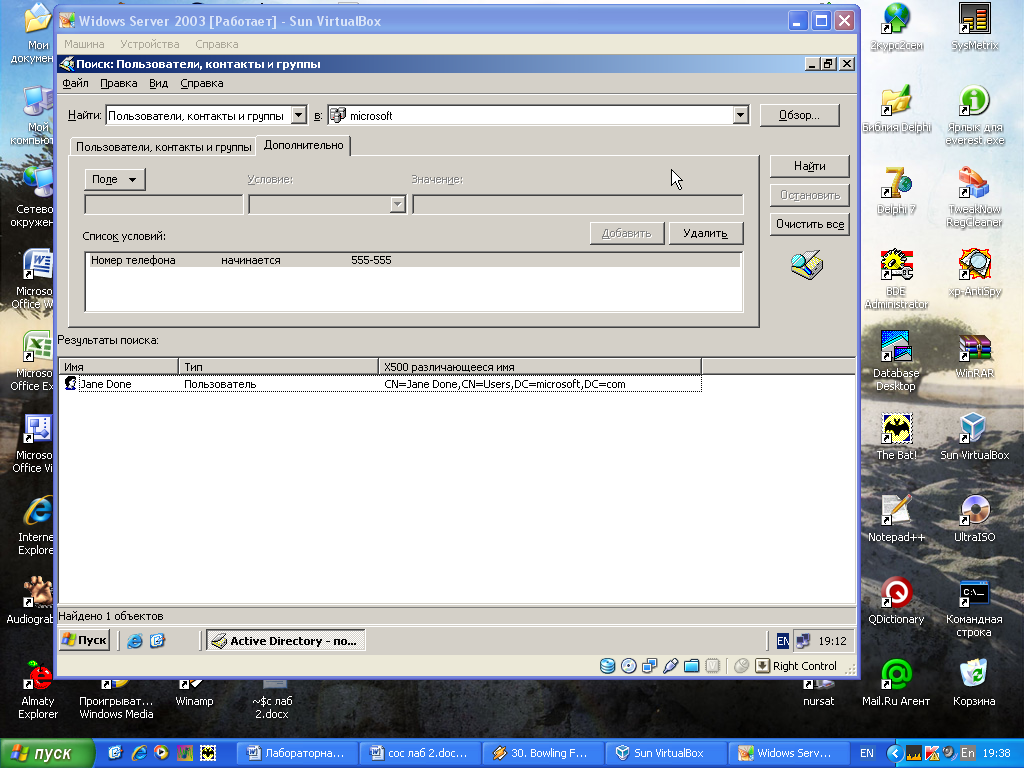Switch to Лабораторна... Word taskbar button
1024x768 pixels.
pyautogui.click(x=297, y=753)
